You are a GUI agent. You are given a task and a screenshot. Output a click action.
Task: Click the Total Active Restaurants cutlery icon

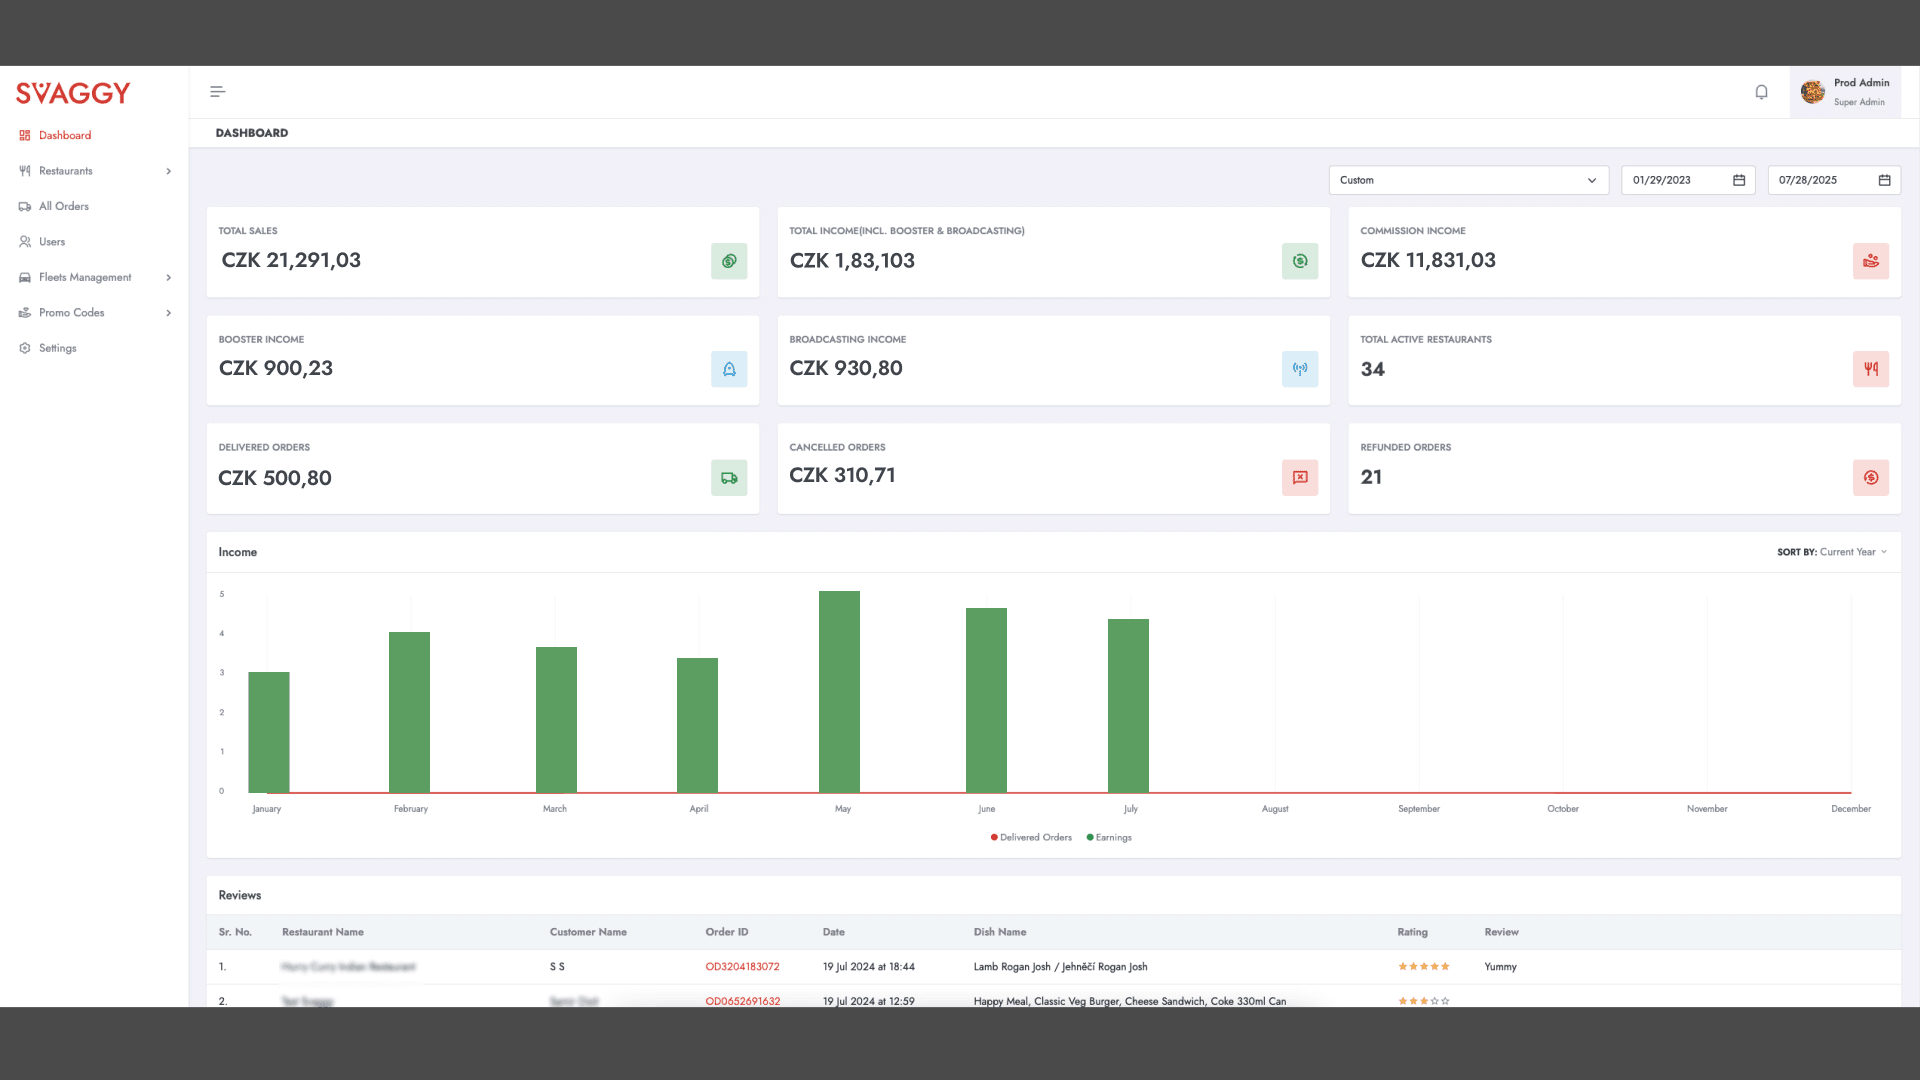coord(1871,369)
